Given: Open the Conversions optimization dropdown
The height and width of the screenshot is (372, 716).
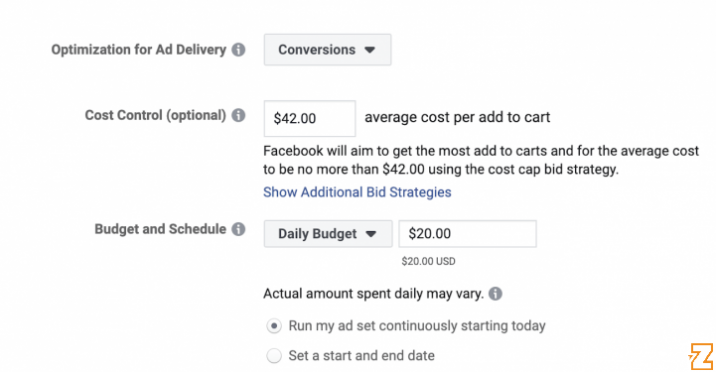Looking at the screenshot, I should pyautogui.click(x=327, y=50).
